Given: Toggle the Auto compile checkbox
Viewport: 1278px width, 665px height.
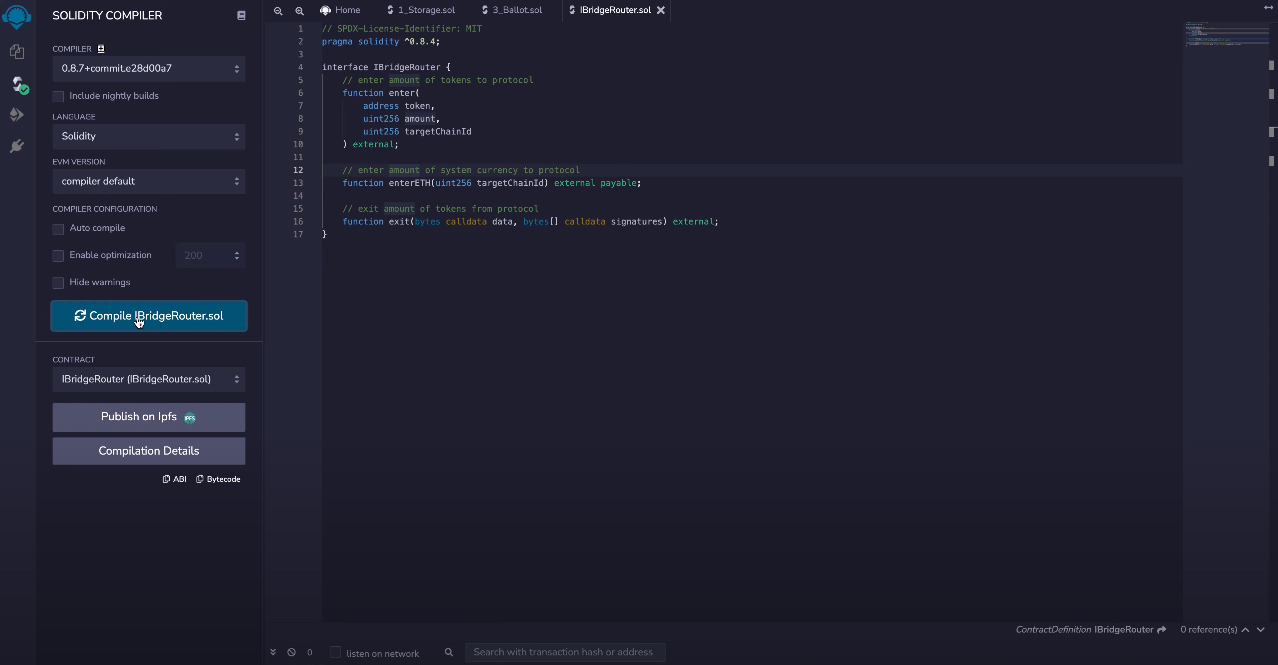Looking at the screenshot, I should (58, 229).
